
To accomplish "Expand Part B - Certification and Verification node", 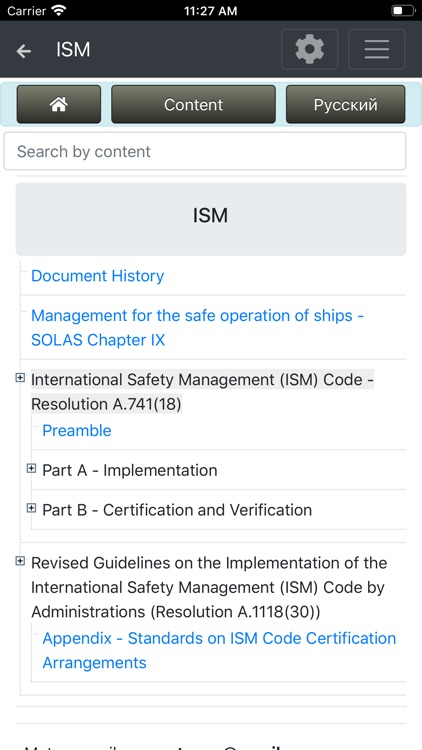I will tap(31, 508).
